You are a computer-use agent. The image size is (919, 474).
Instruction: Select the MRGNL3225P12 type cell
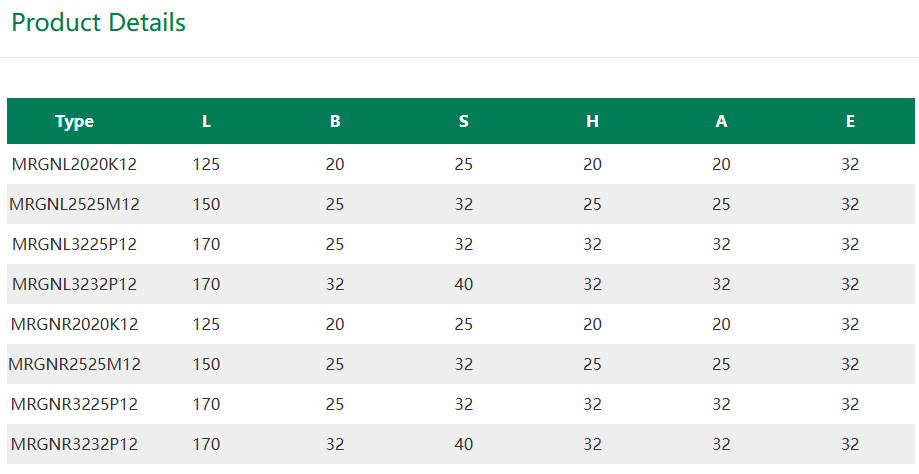coord(74,244)
